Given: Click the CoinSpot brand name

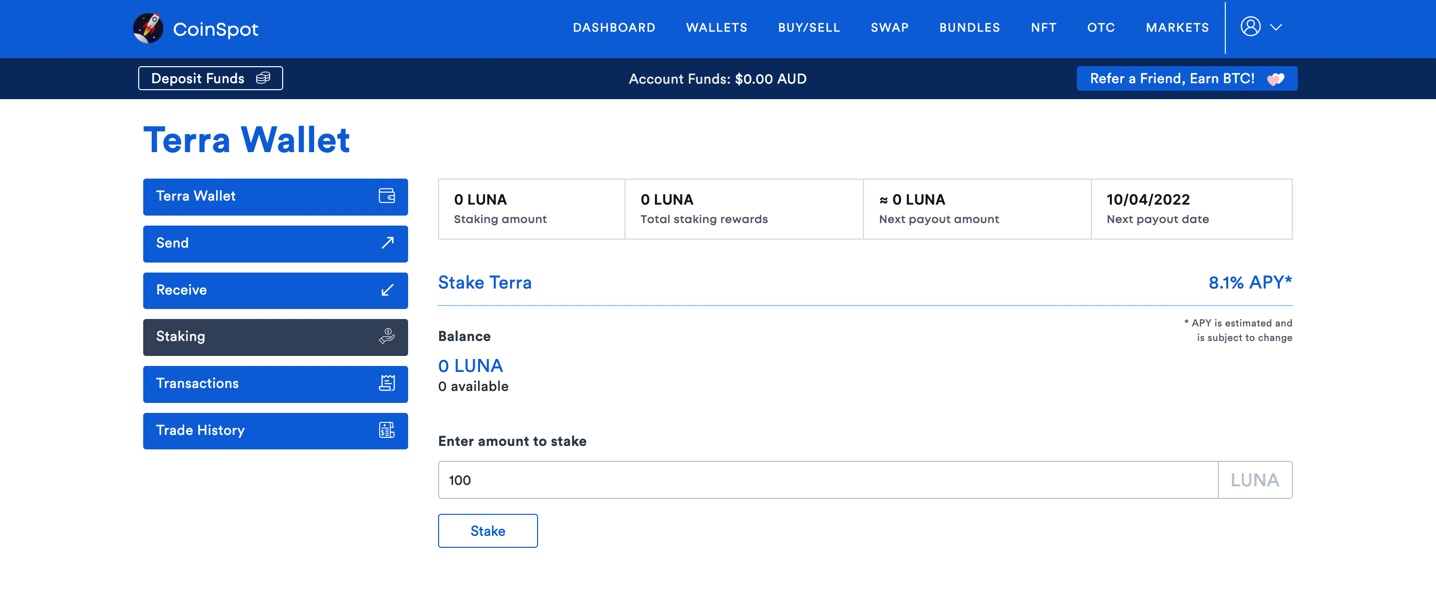Looking at the screenshot, I should click(215, 29).
